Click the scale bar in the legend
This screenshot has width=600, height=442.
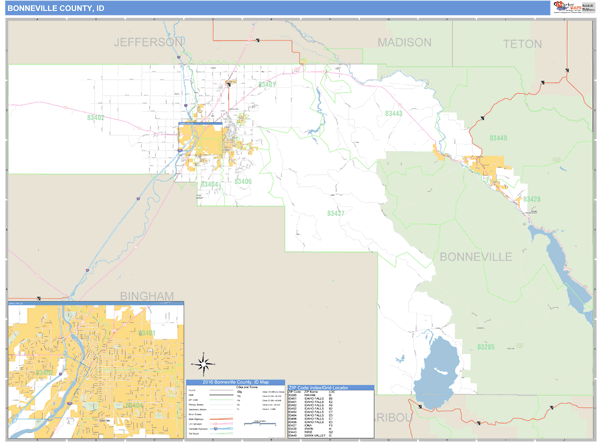pyautogui.click(x=260, y=423)
